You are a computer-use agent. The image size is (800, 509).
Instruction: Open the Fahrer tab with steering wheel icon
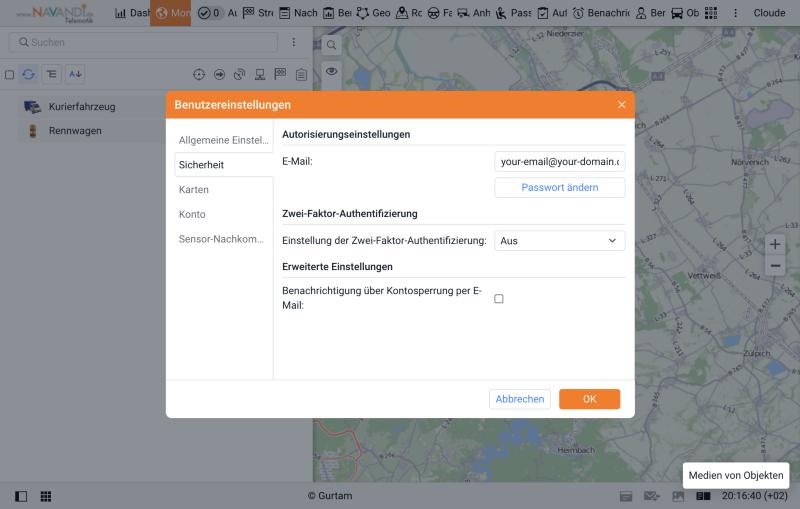tap(440, 13)
